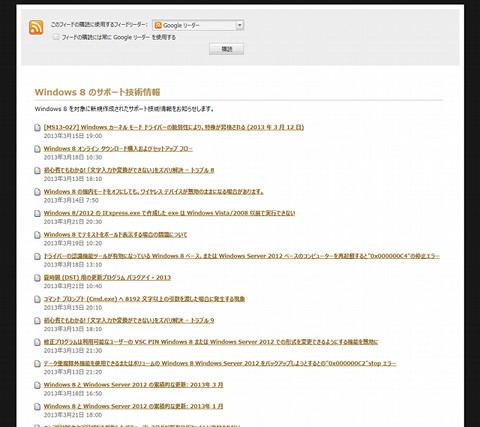Click the 'Windows 8 のサポート技術情報' feed title
Image resolution: width=480 pixels, height=427 pixels.
click(x=97, y=92)
